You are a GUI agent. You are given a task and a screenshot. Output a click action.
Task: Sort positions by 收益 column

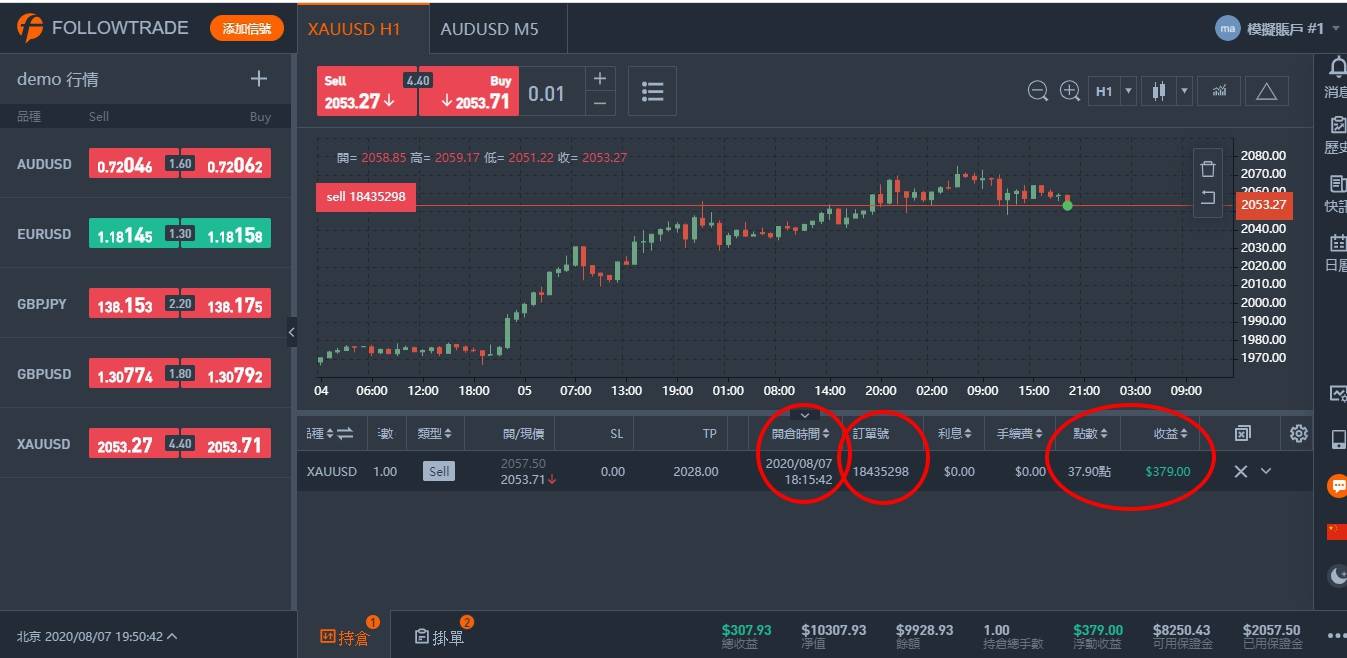tap(1170, 434)
